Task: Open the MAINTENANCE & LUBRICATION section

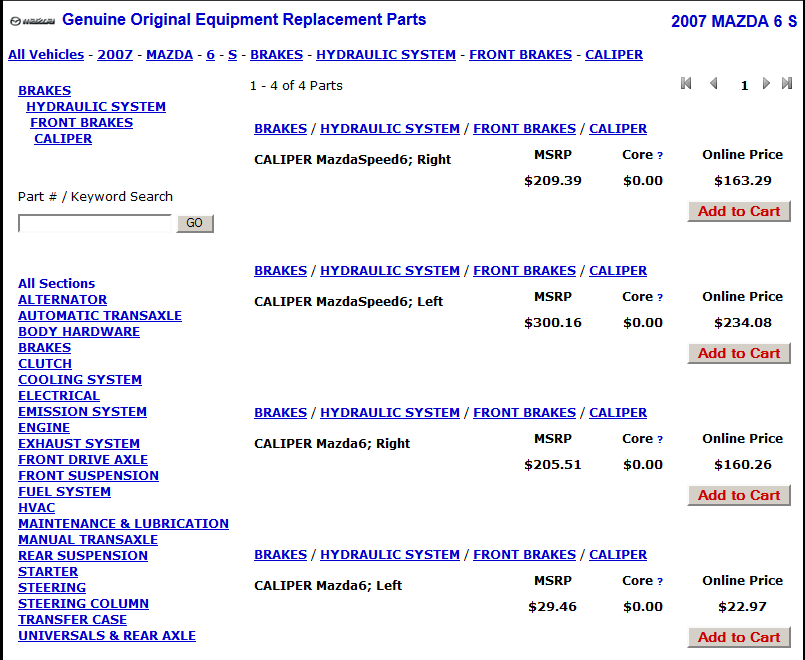Action: click(124, 523)
